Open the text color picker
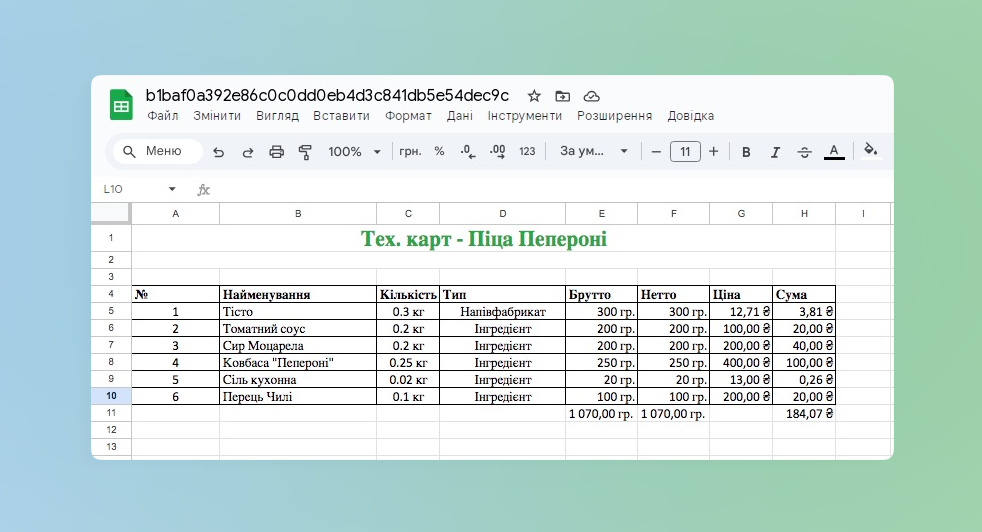The image size is (982, 532). point(834,152)
